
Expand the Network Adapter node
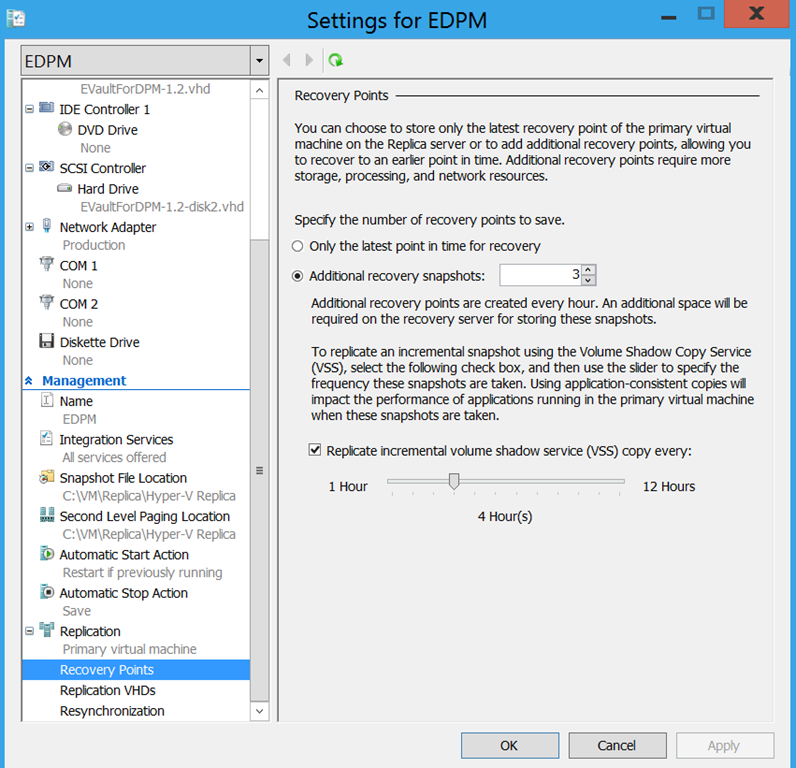tap(29, 227)
